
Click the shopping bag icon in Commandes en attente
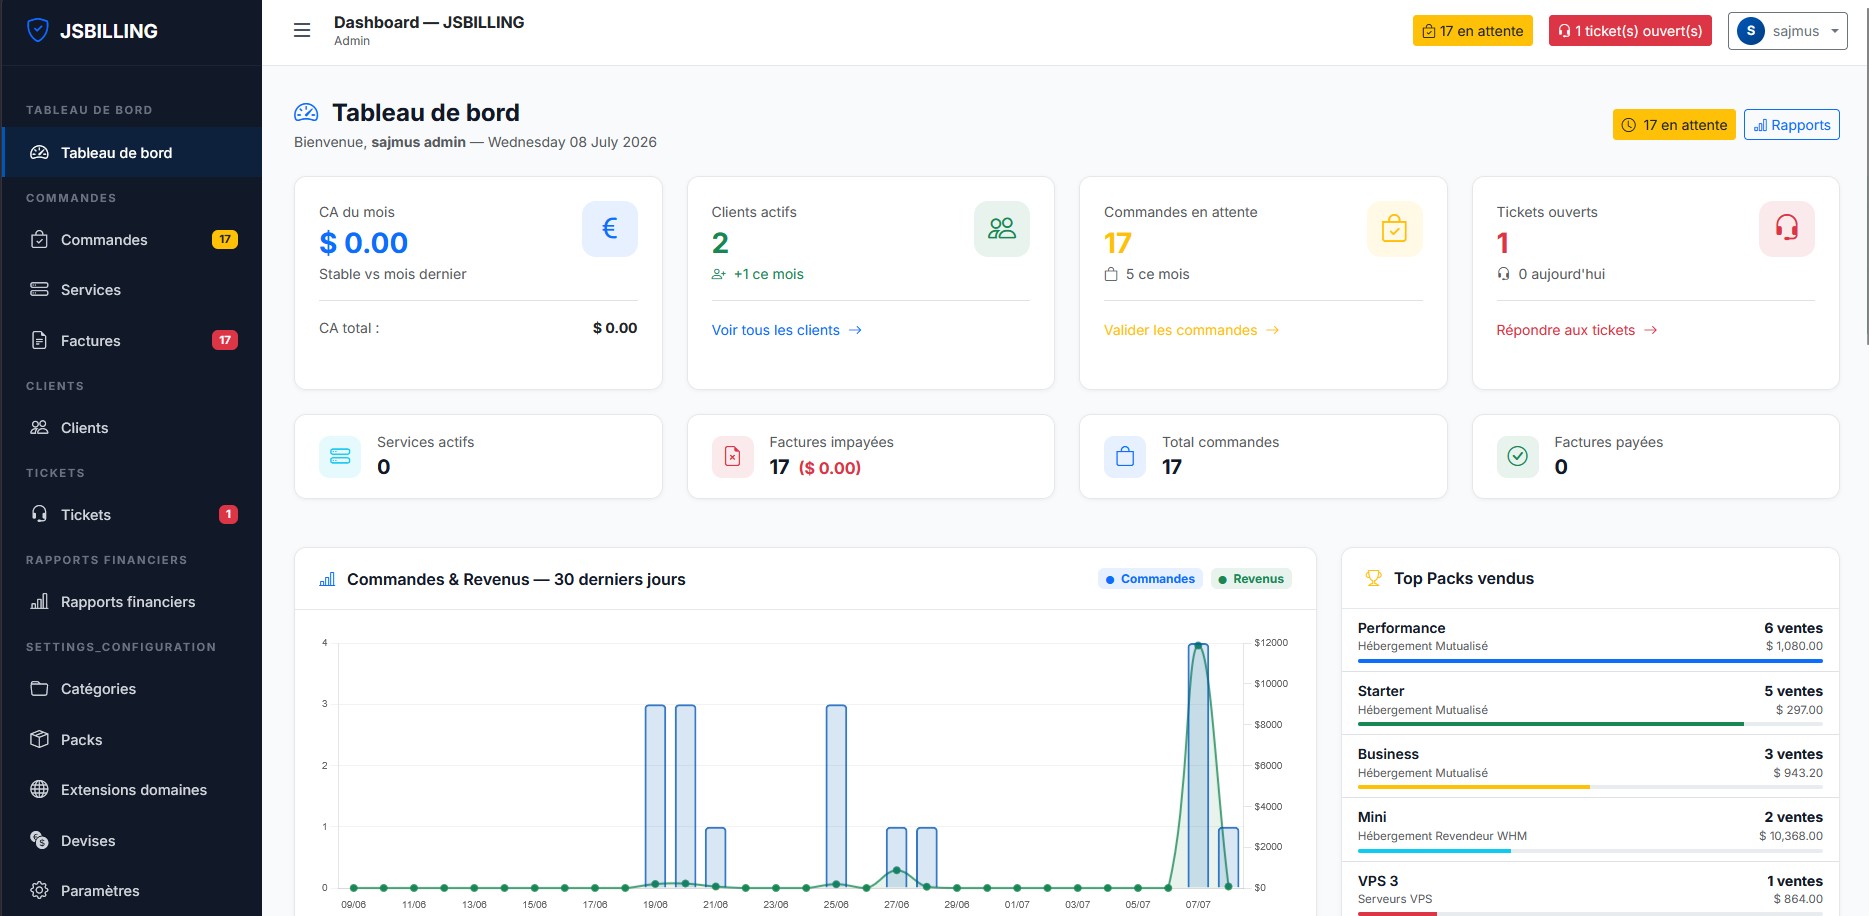click(1394, 229)
